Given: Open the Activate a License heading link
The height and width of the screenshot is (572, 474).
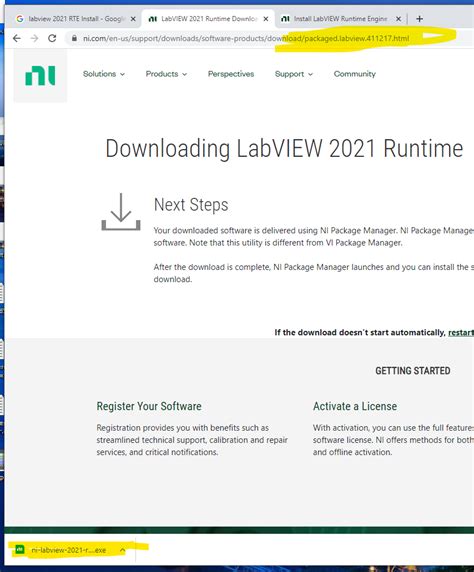Looking at the screenshot, I should (x=355, y=406).
